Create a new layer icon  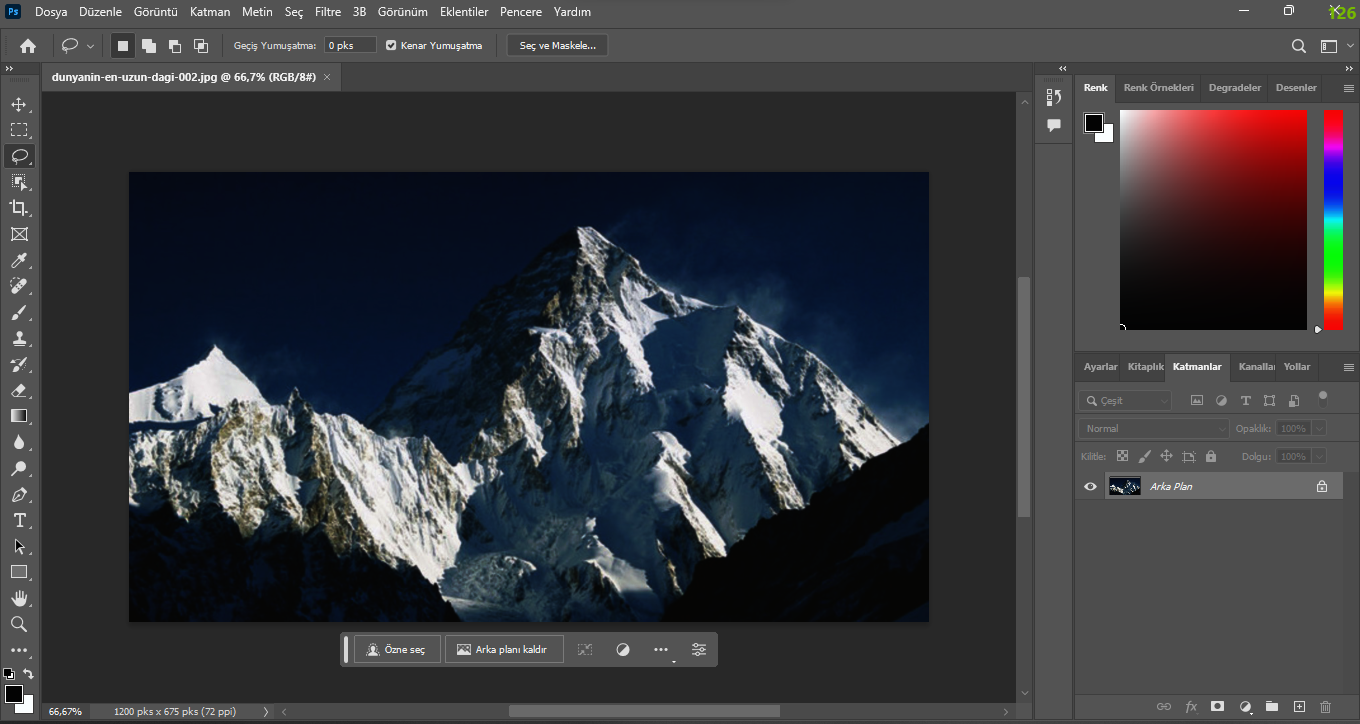(x=1299, y=706)
